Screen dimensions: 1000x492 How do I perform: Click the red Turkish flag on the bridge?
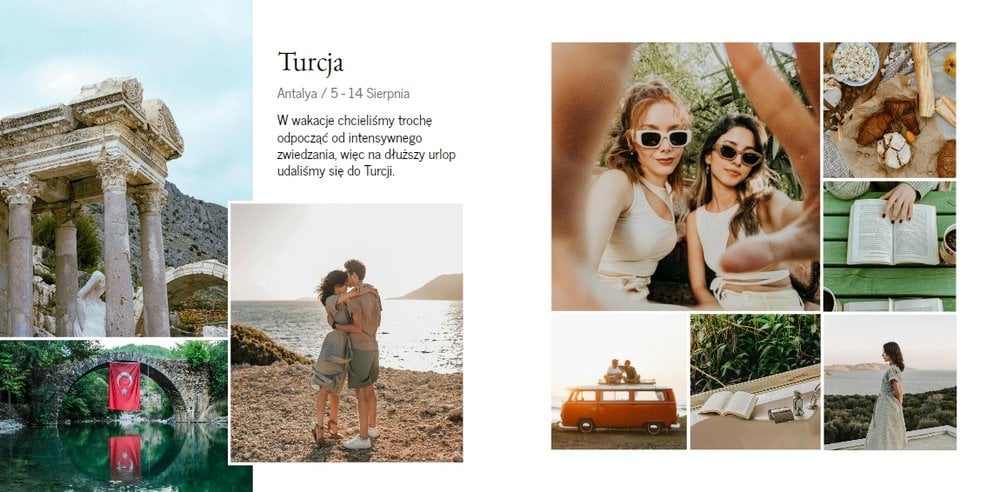(x=124, y=386)
